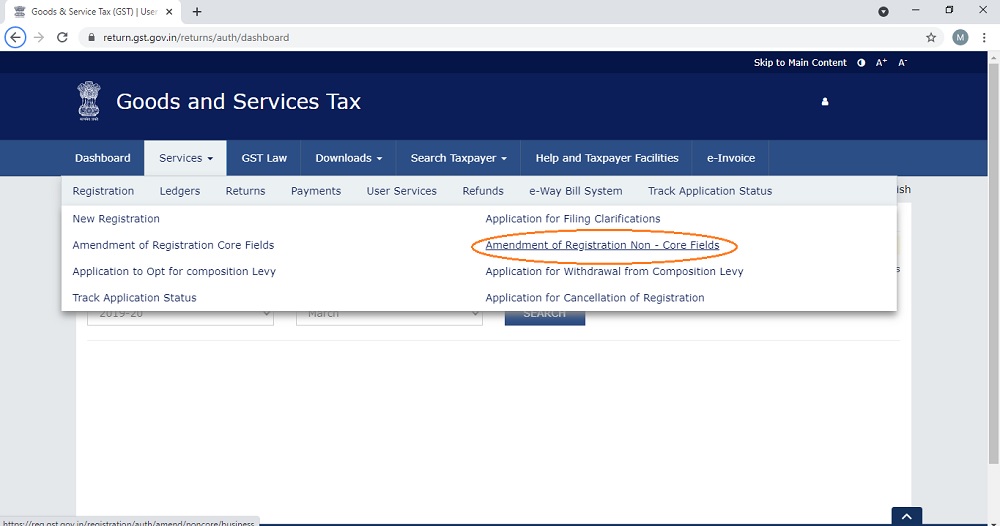This screenshot has width=1000, height=526.
Task: Go back with the browser back arrow
Action: [15, 38]
